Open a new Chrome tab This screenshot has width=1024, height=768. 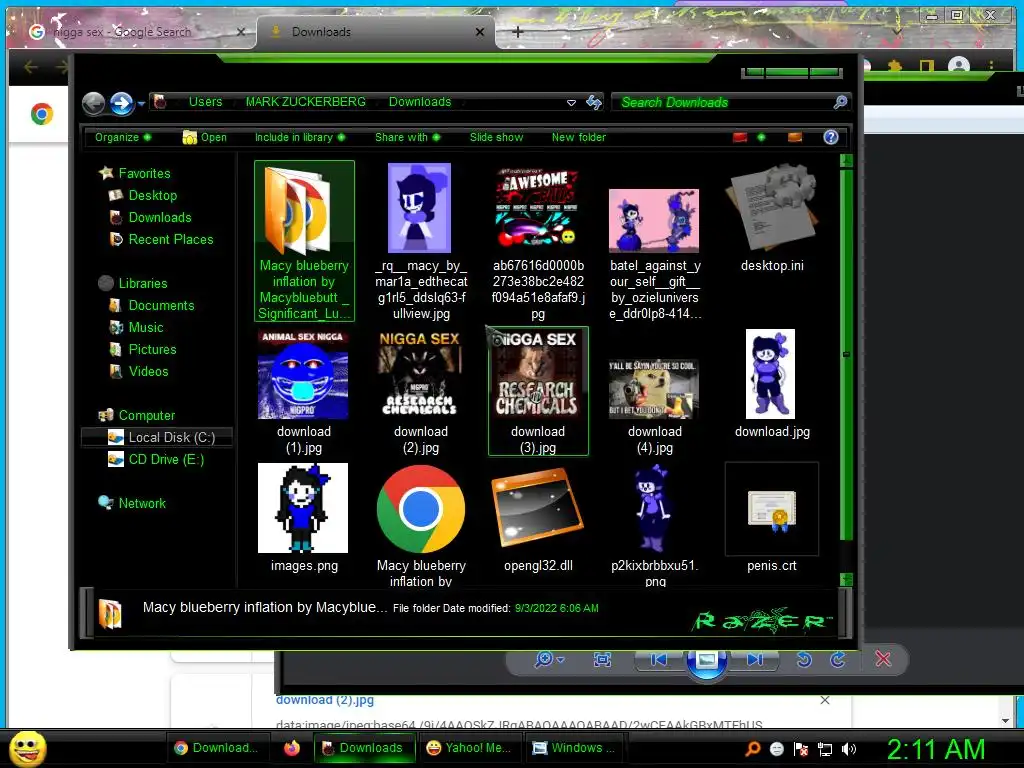(517, 31)
